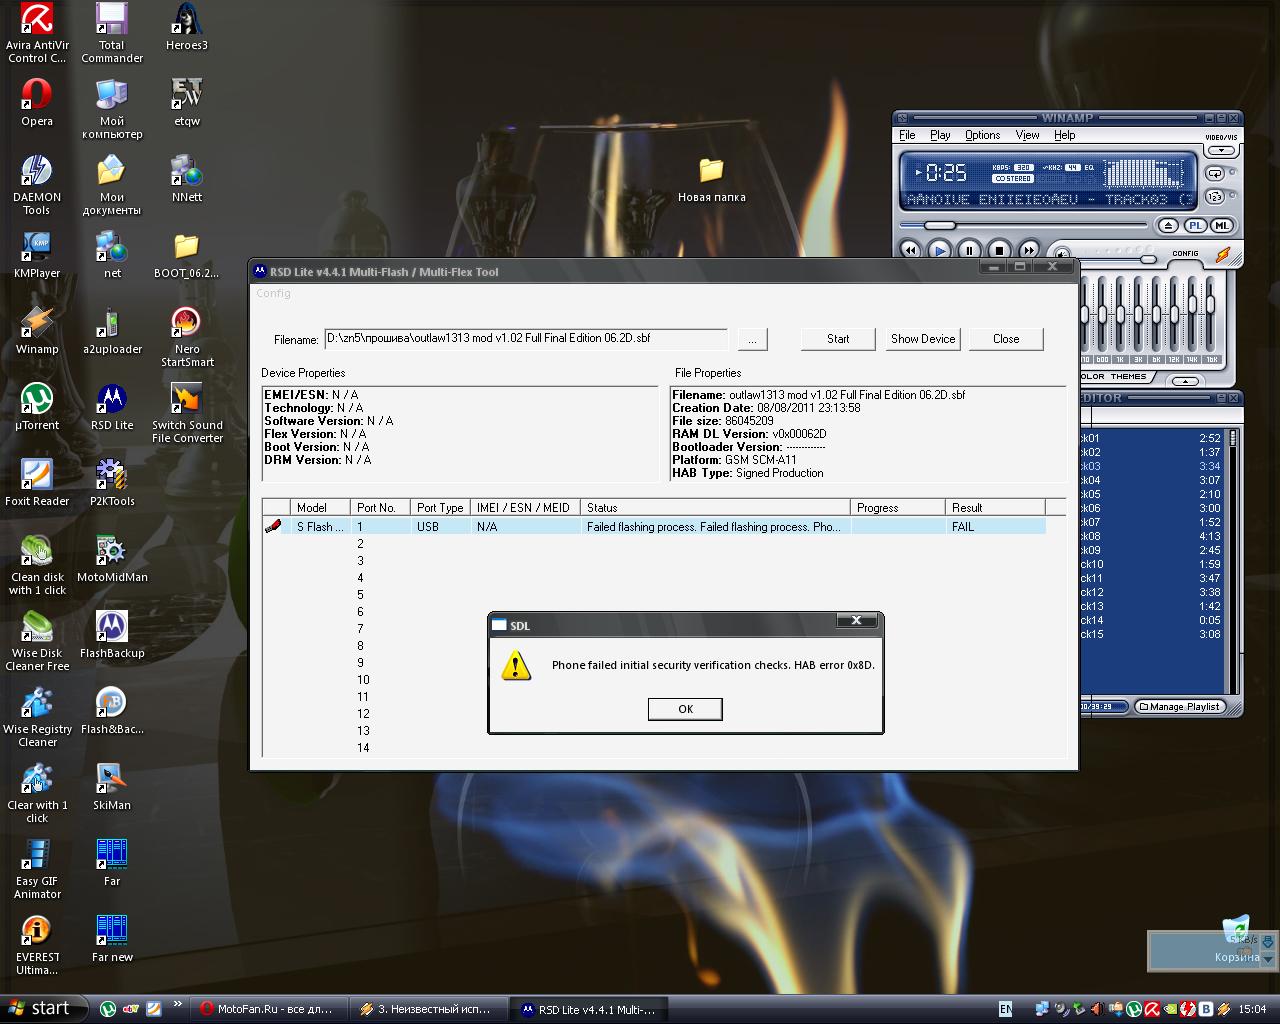Image resolution: width=1280 pixels, height=1024 pixels.
Task: Click the warning icon in SDL dialog
Action: [516, 666]
